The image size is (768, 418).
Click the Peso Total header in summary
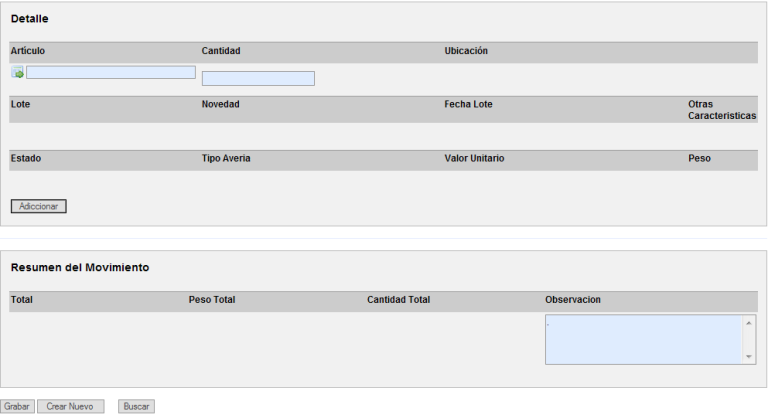[x=212, y=300]
